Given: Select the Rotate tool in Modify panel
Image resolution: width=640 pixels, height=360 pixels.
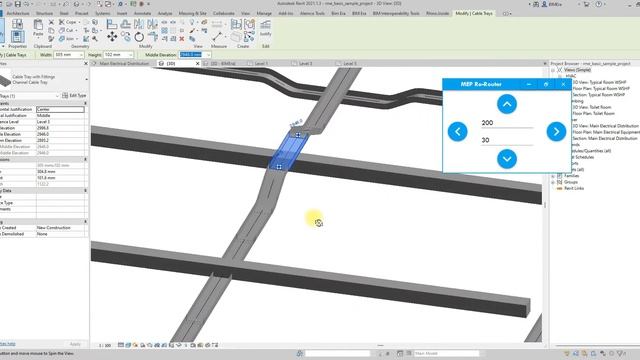Looking at the screenshot, I should [x=139, y=37].
